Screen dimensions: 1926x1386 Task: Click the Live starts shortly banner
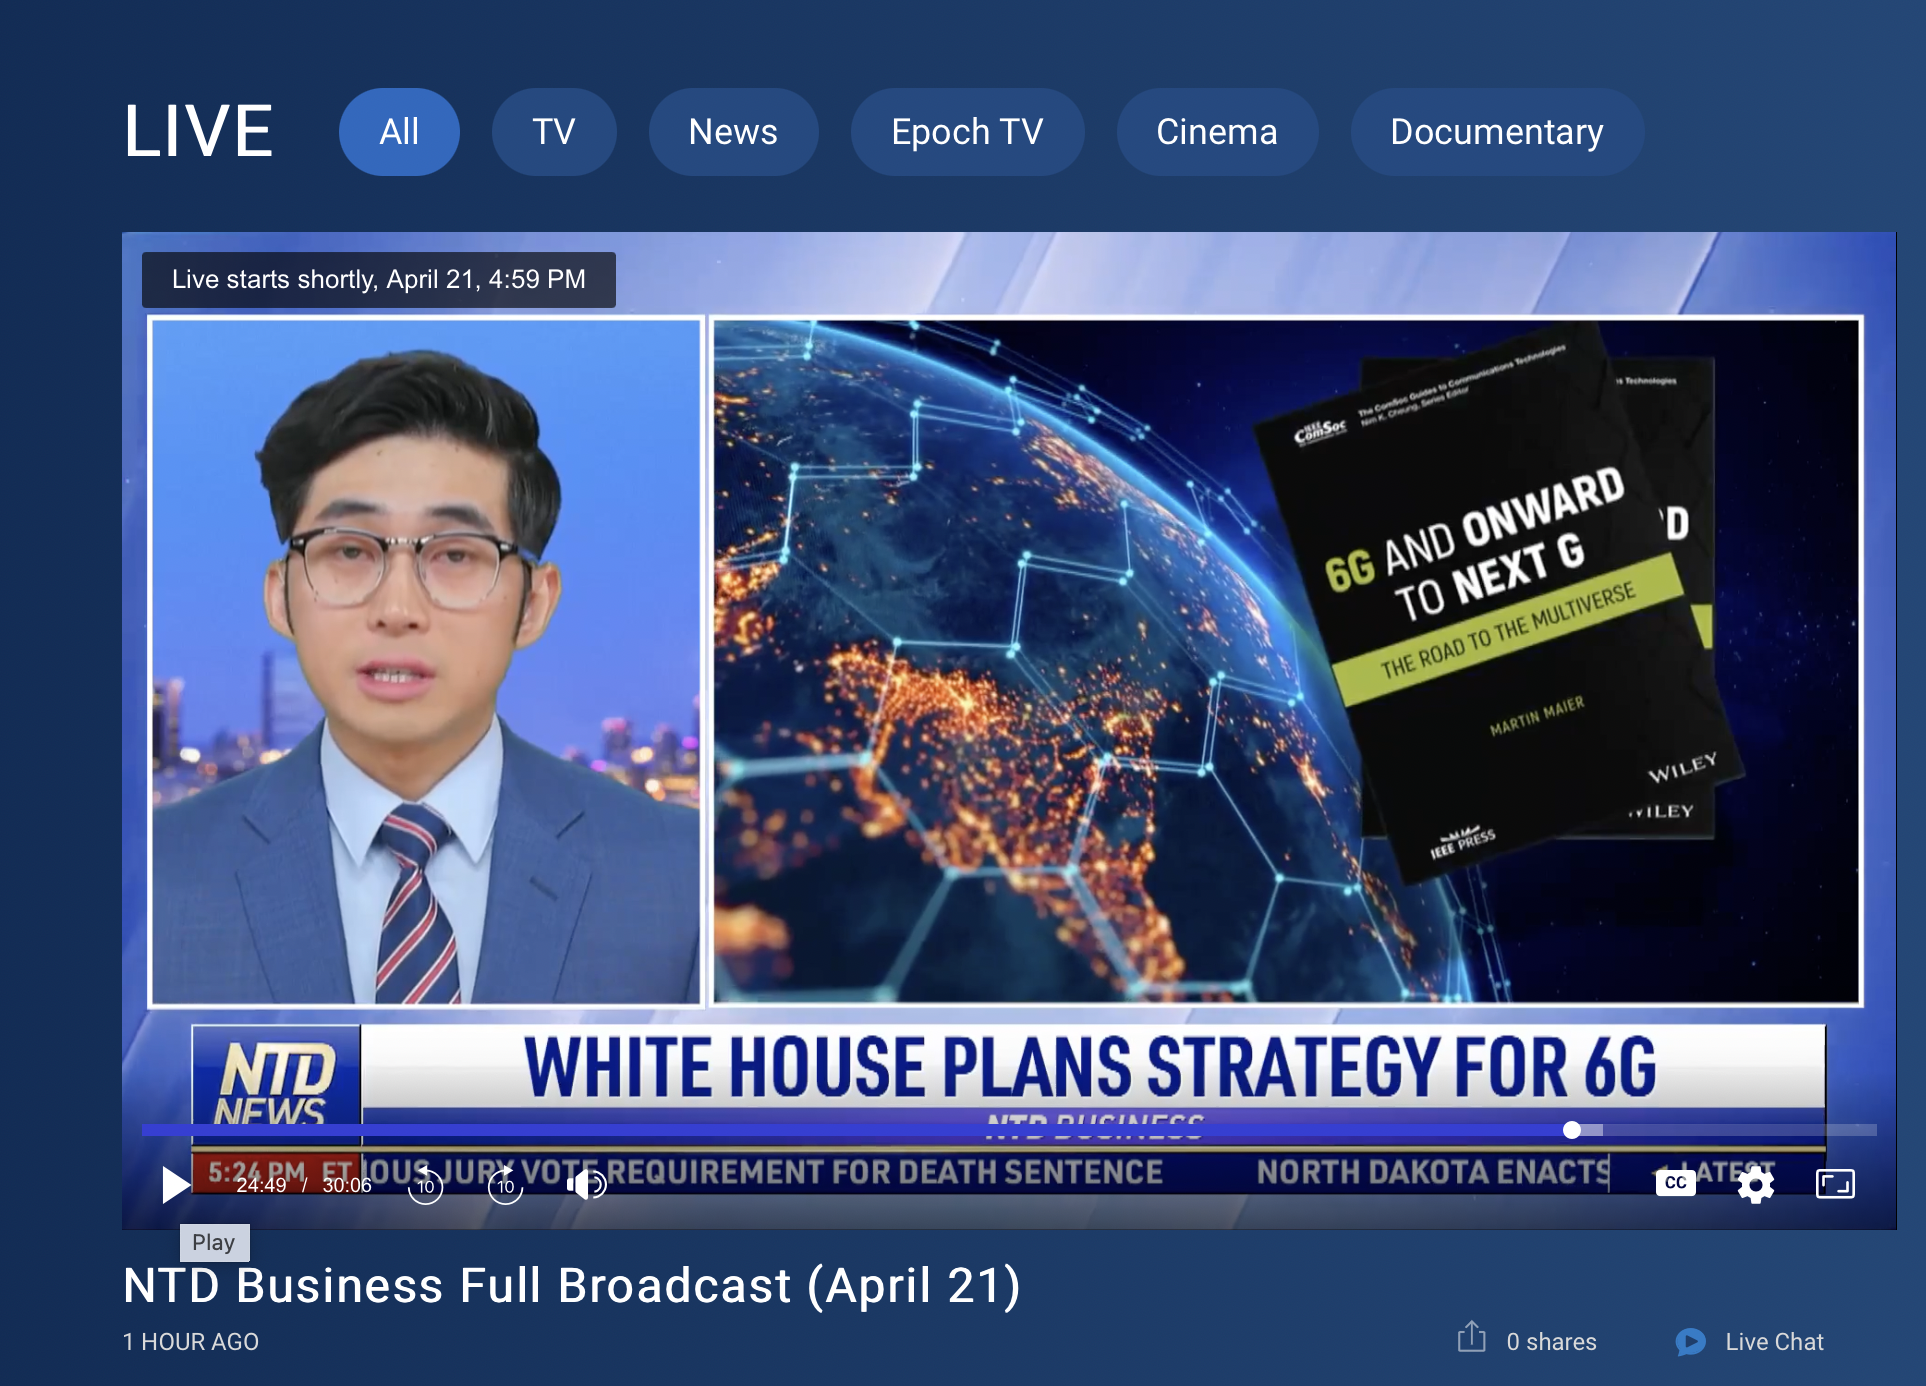[x=378, y=279]
